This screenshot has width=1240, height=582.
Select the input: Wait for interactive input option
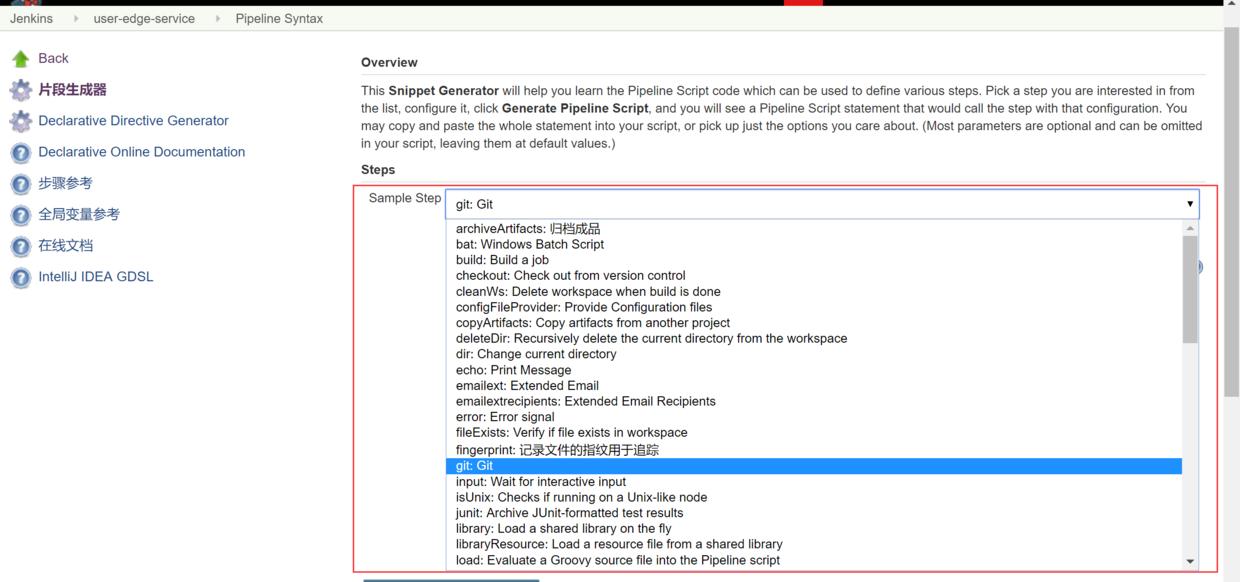(x=540, y=481)
